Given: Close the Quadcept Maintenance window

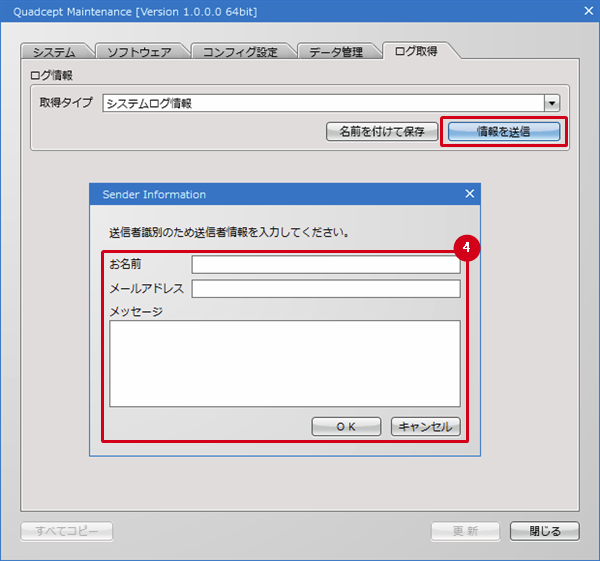Looking at the screenshot, I should pyautogui.click(x=581, y=13).
